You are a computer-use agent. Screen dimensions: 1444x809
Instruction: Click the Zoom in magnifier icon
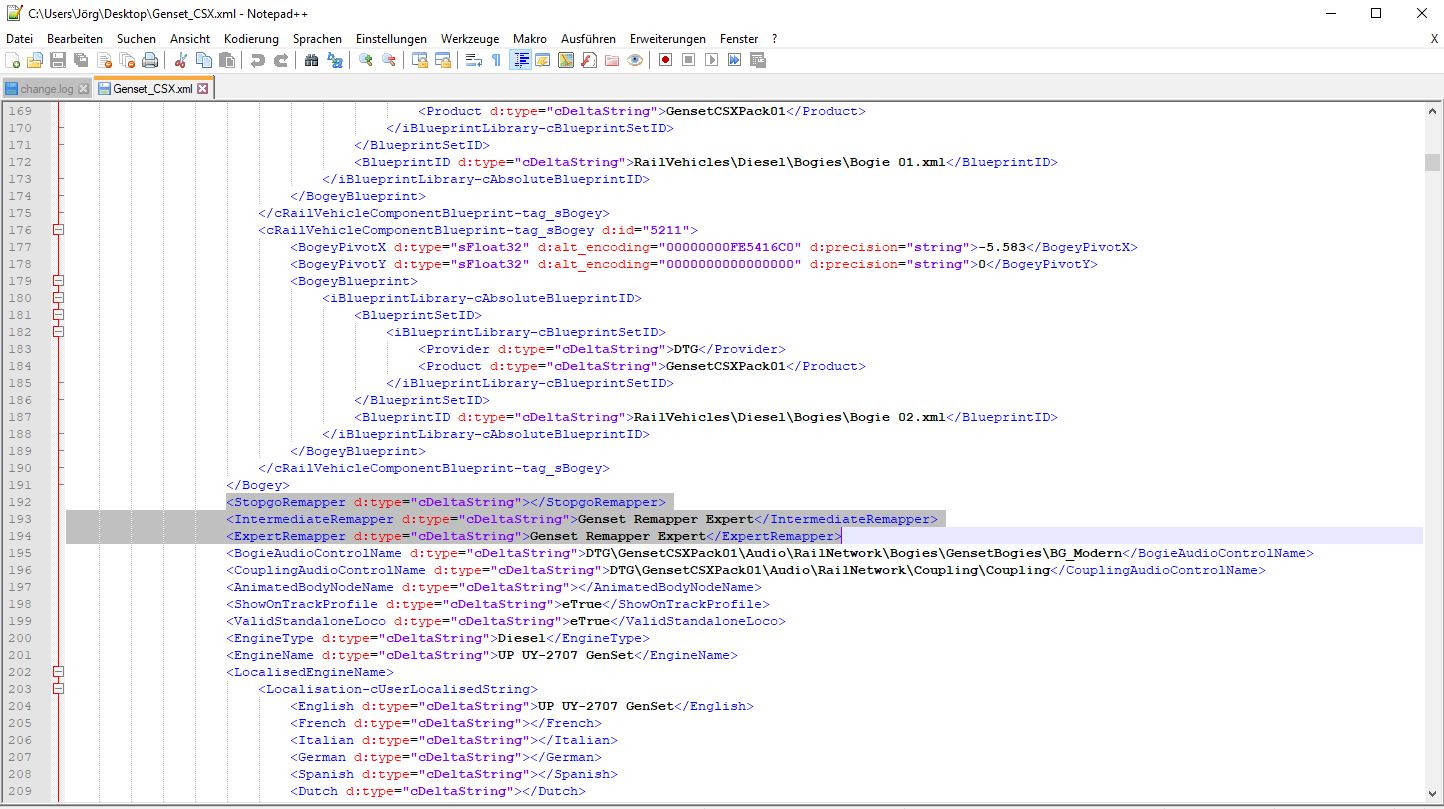[x=366, y=60]
